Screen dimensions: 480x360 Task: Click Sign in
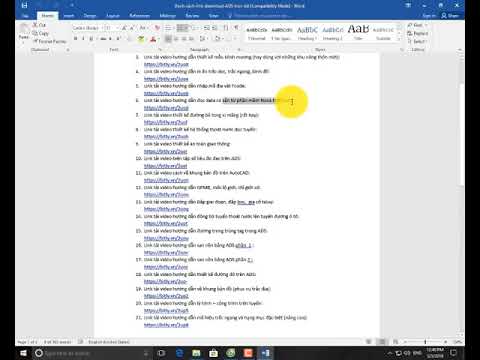429,16
